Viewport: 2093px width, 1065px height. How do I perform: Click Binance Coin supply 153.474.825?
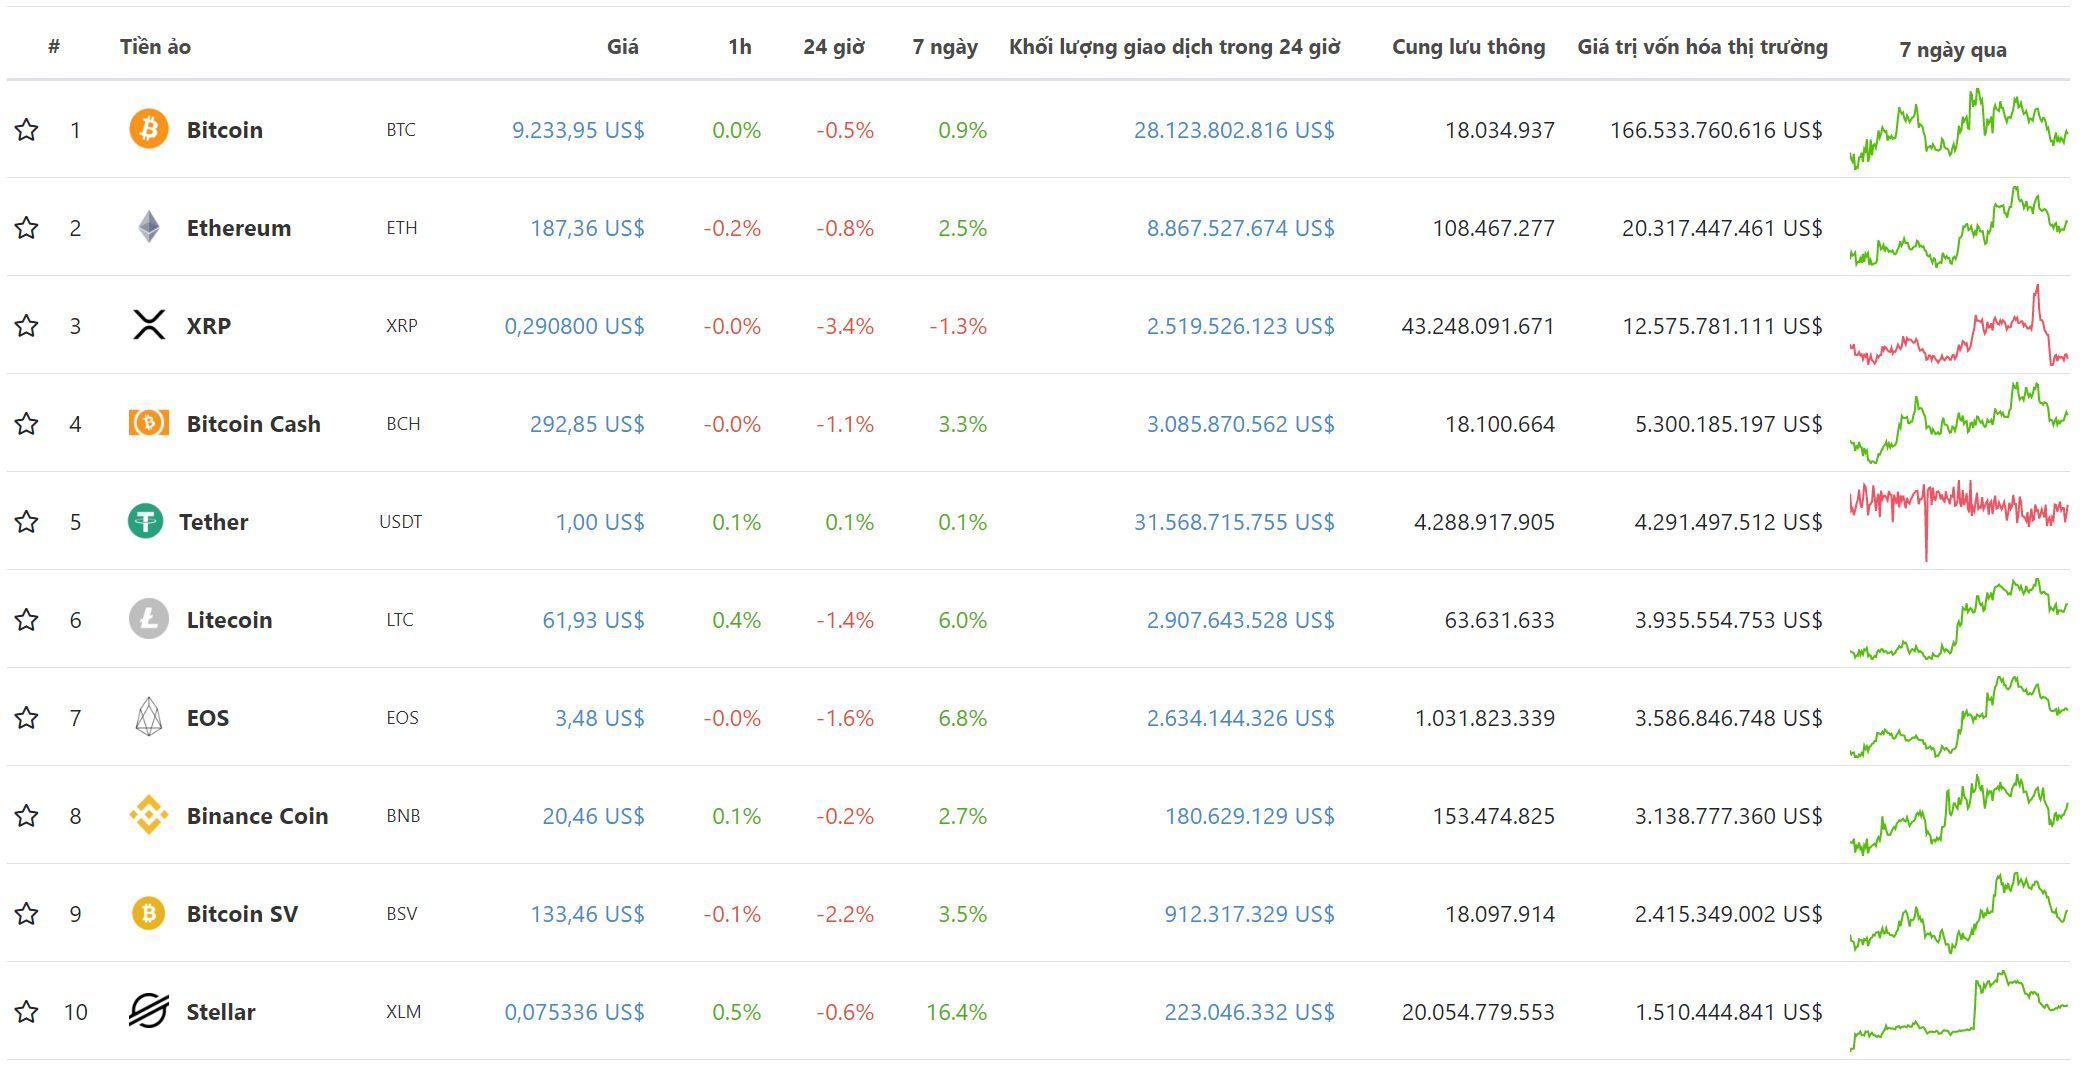pos(1493,815)
